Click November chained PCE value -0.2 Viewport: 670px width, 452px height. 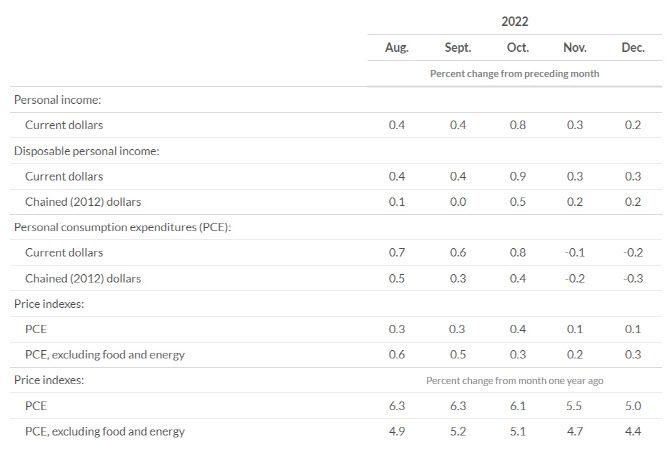(574, 278)
